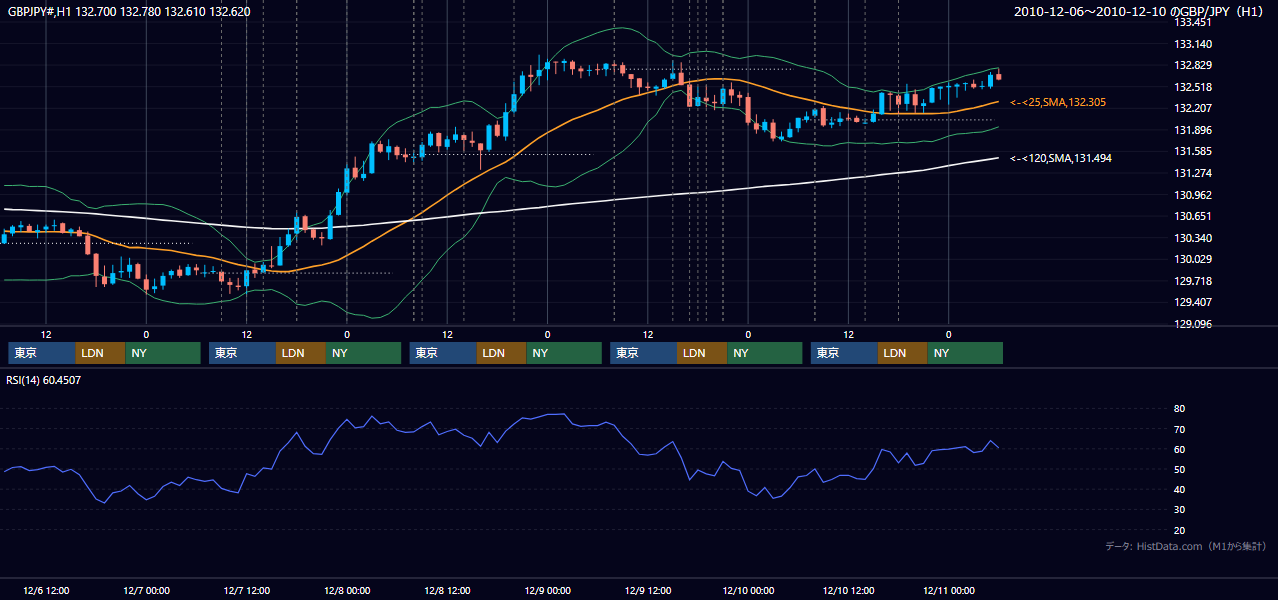Image resolution: width=1278 pixels, height=600 pixels.
Task: Click RSI scale value 40
Action: point(1179,489)
